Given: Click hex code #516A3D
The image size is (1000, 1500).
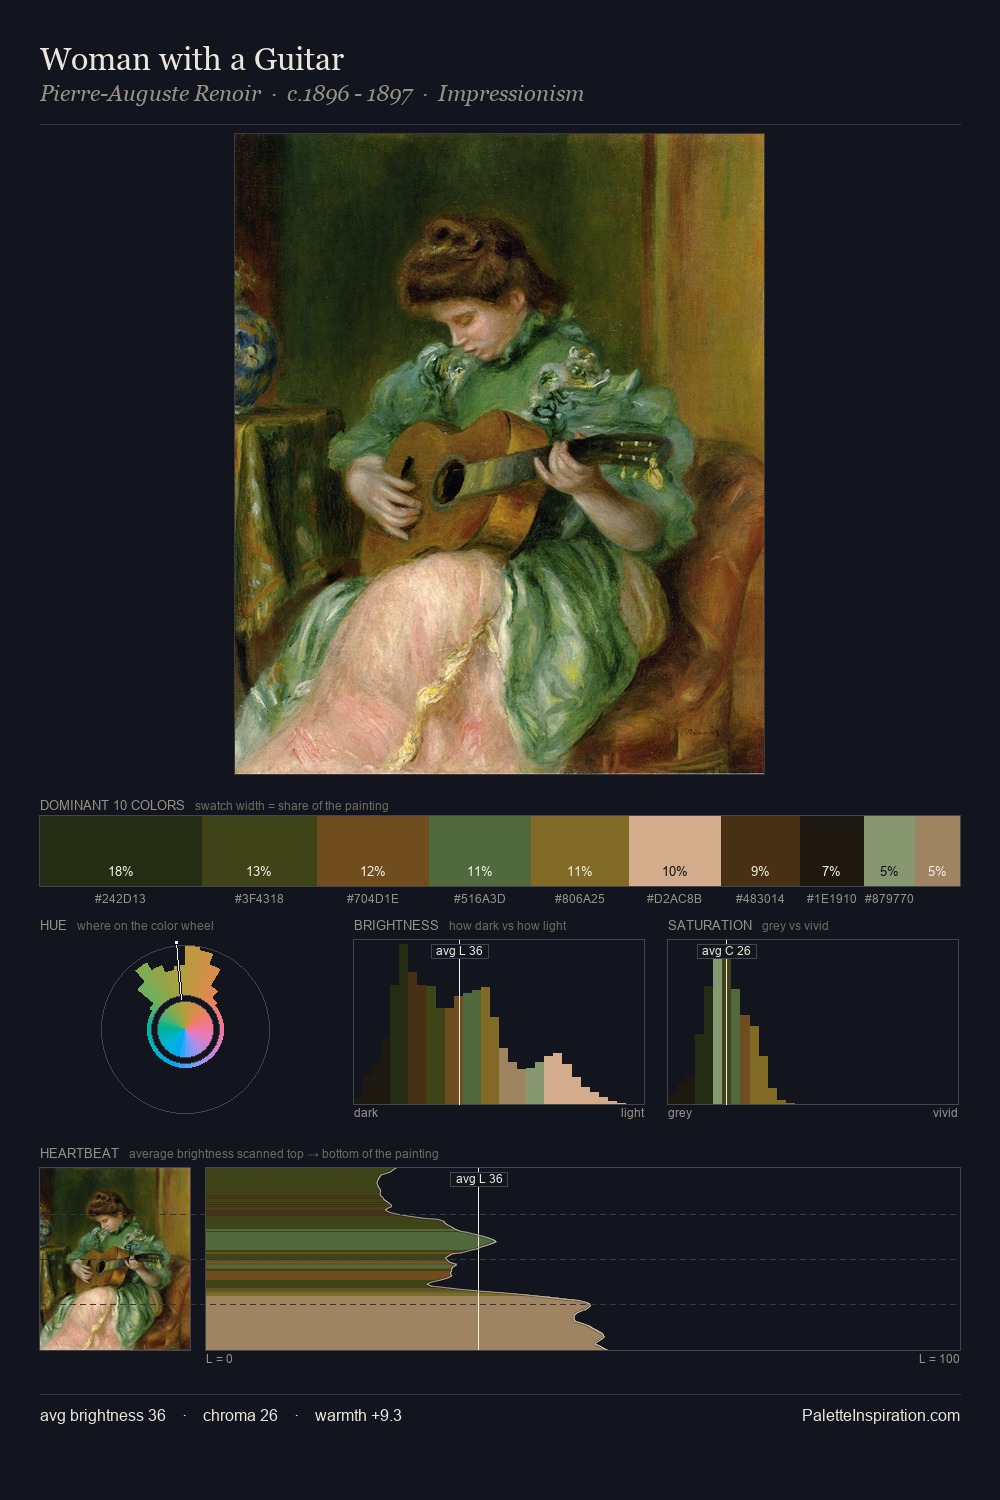Looking at the screenshot, I should click(x=480, y=899).
